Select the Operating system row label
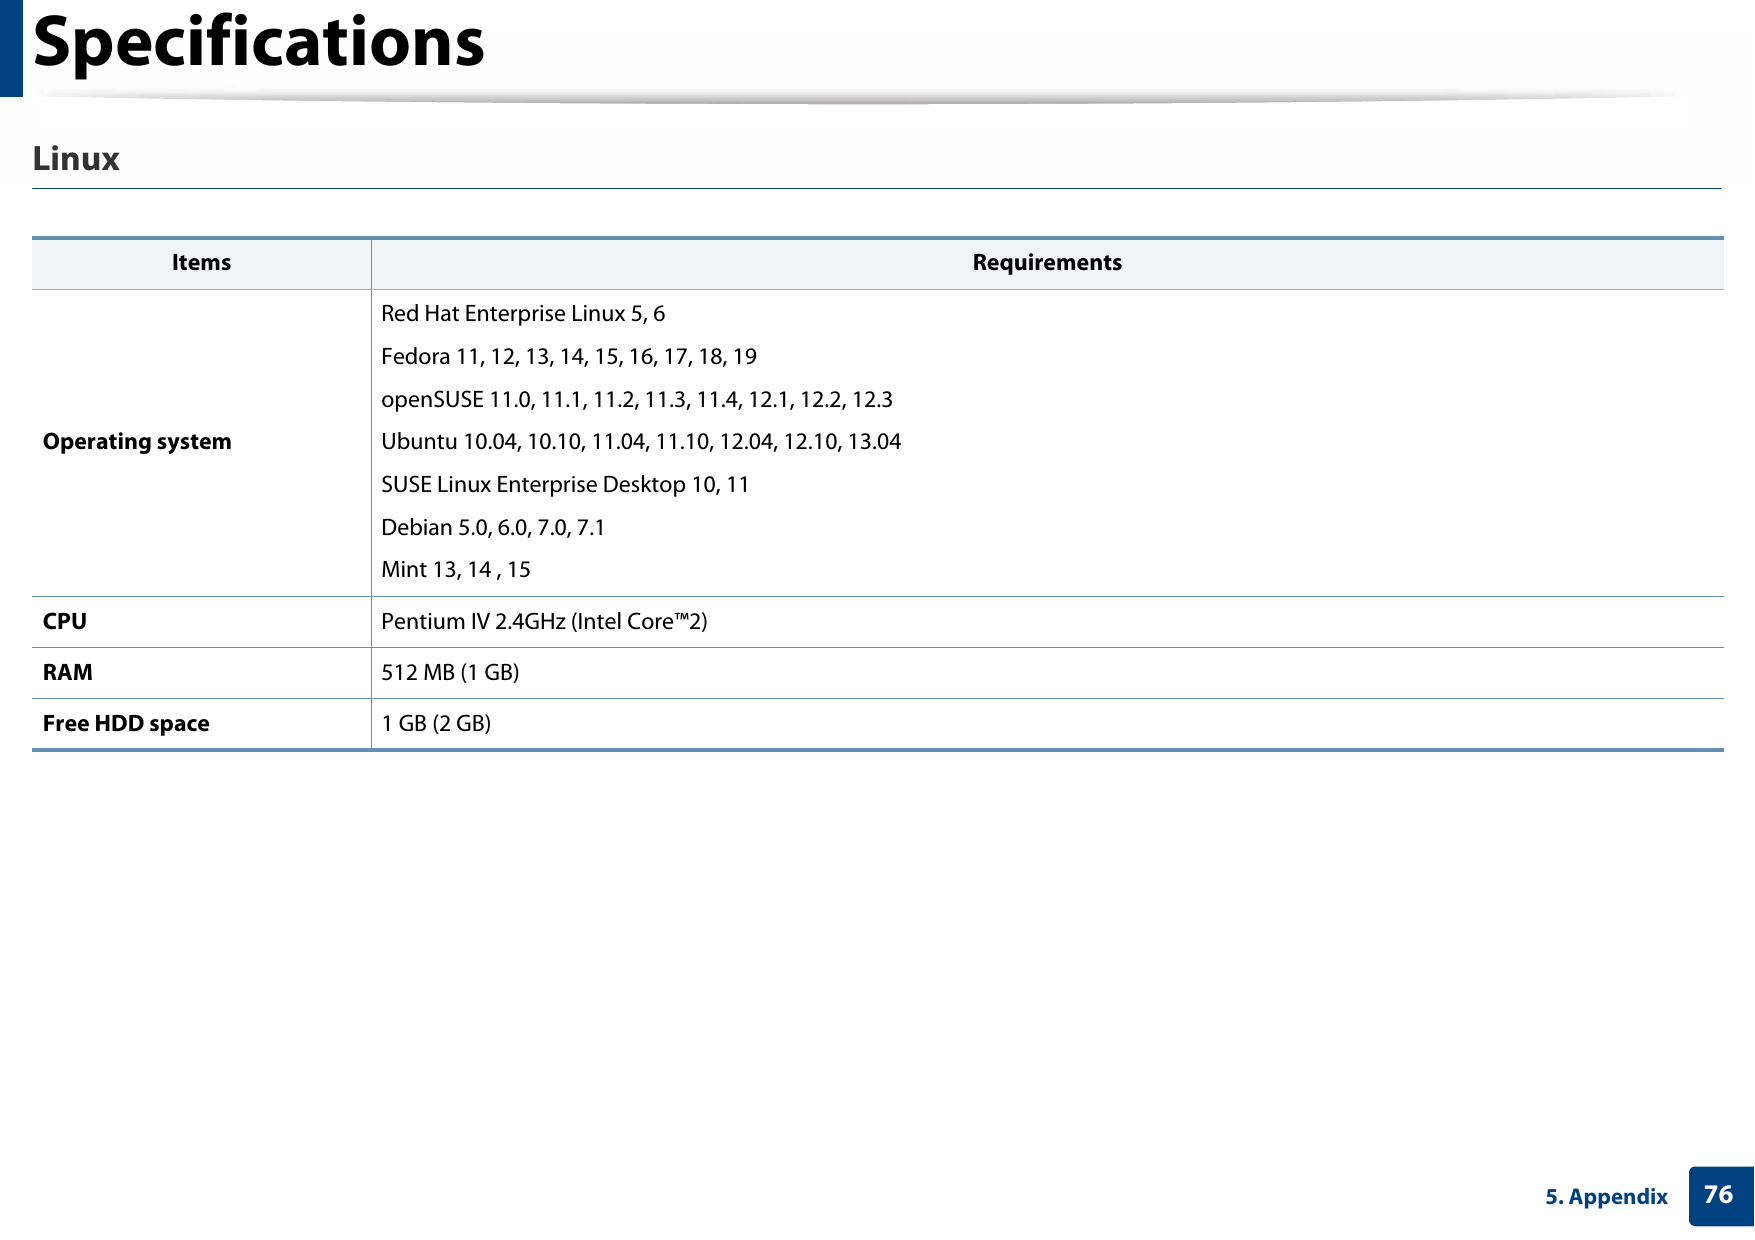 click(x=137, y=442)
